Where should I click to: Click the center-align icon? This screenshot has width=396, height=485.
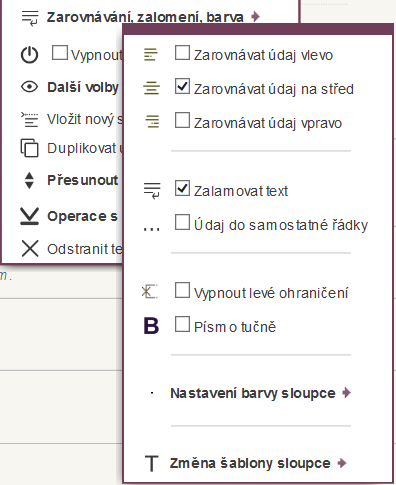151,88
